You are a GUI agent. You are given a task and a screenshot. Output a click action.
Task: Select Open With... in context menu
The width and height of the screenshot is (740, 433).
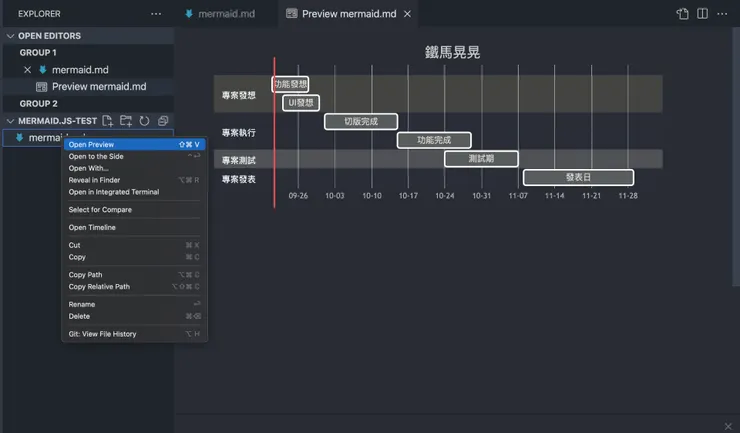click(x=135, y=168)
